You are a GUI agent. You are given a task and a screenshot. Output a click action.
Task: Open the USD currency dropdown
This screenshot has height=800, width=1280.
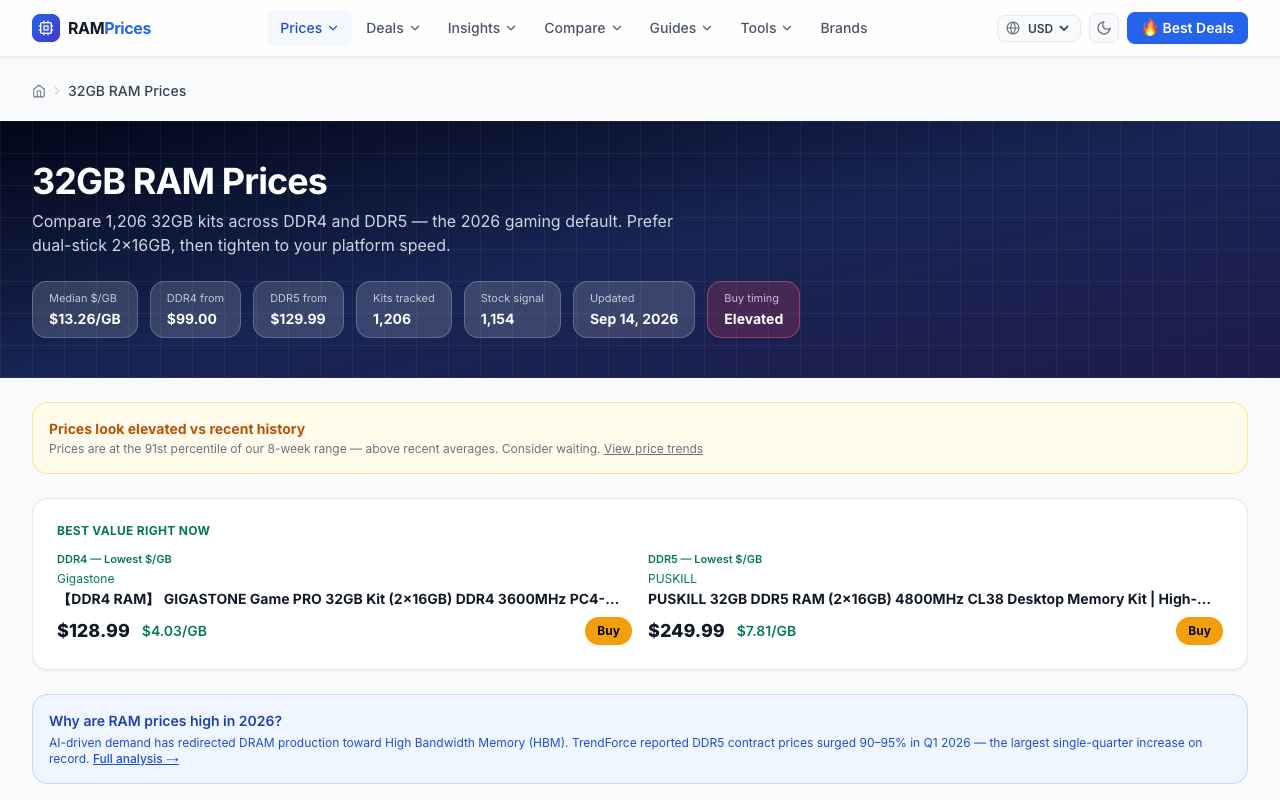(1039, 28)
